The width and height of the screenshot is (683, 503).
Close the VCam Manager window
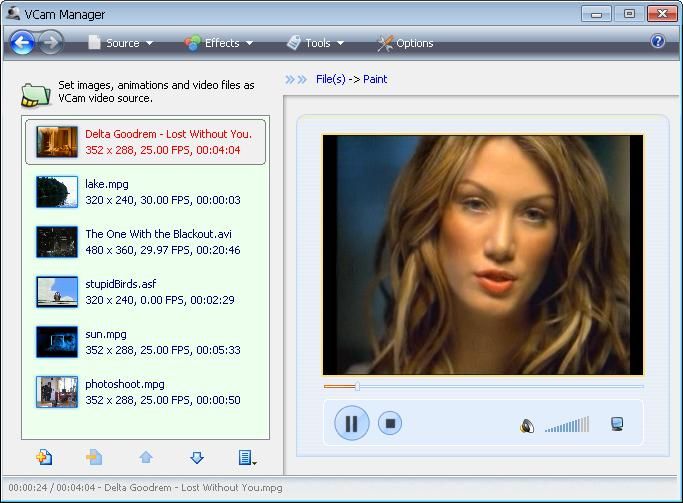662,14
